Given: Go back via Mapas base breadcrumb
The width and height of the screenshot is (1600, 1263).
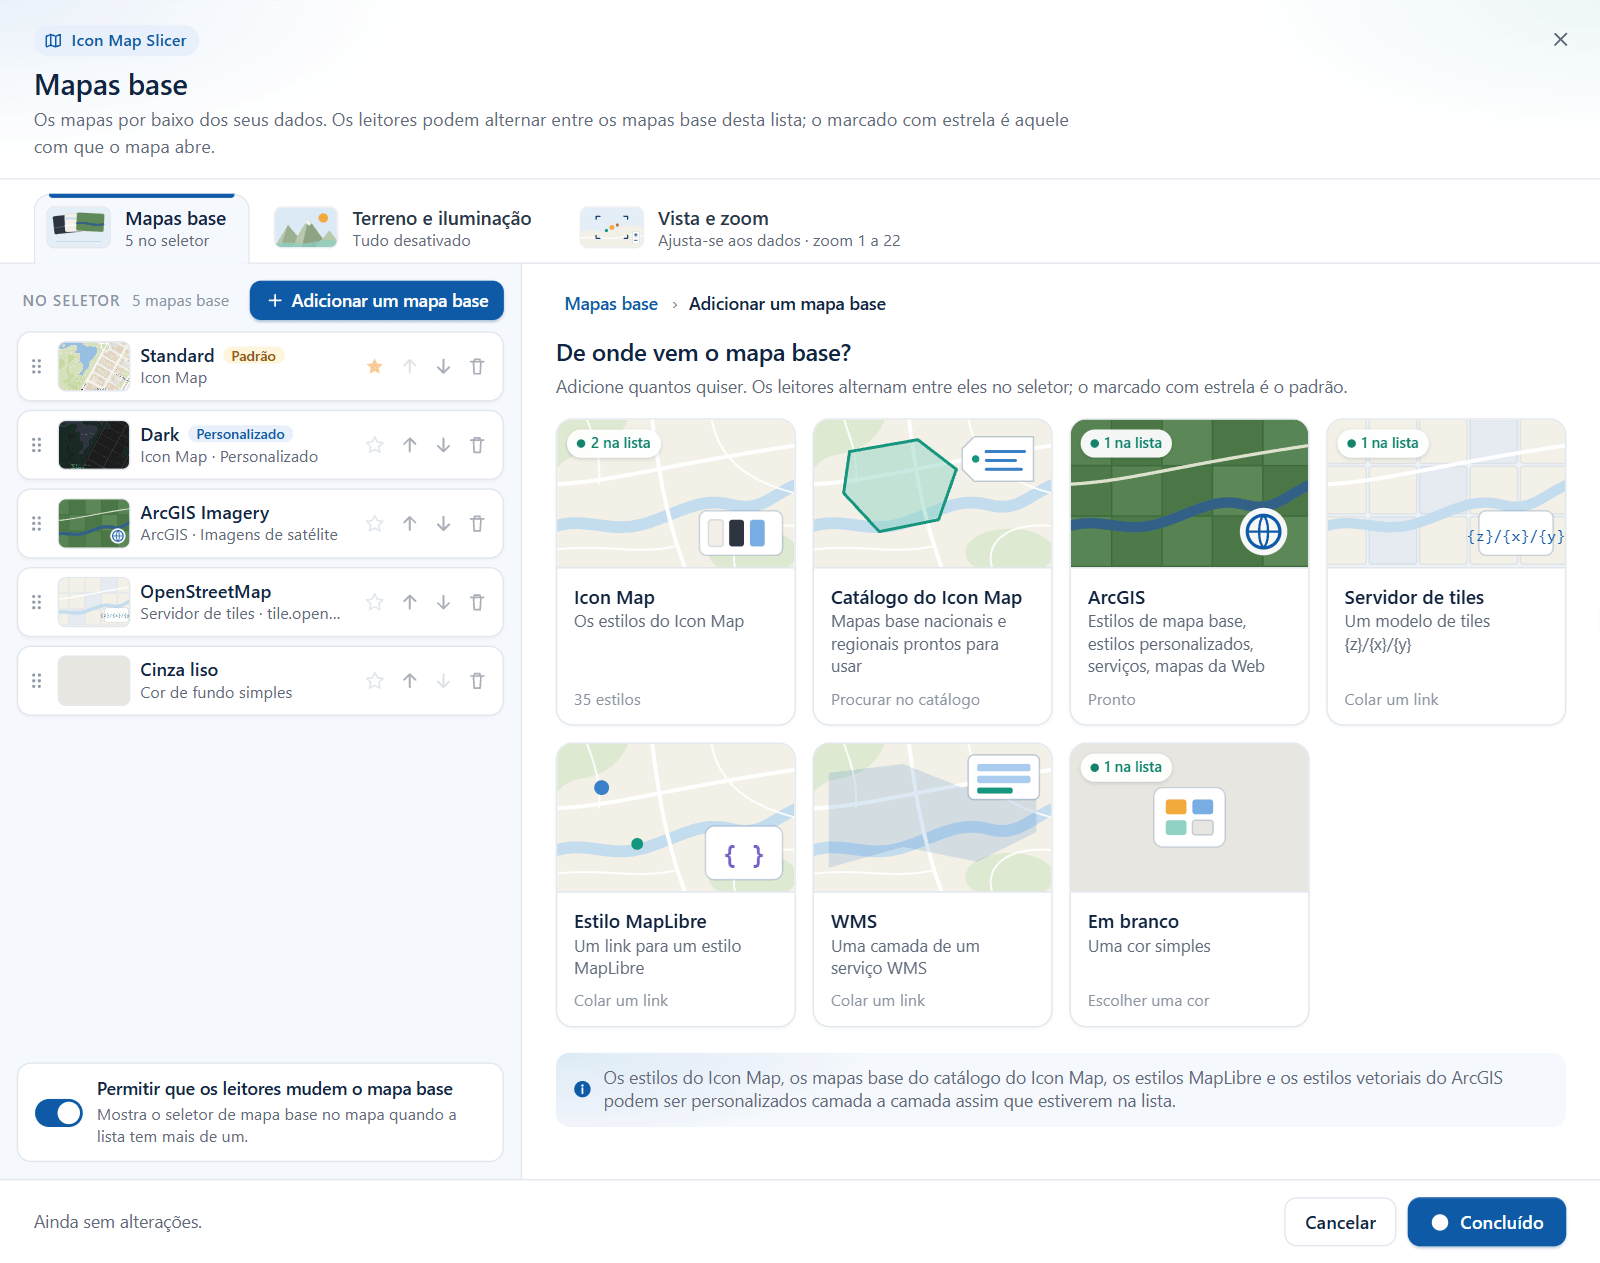Looking at the screenshot, I should [611, 304].
